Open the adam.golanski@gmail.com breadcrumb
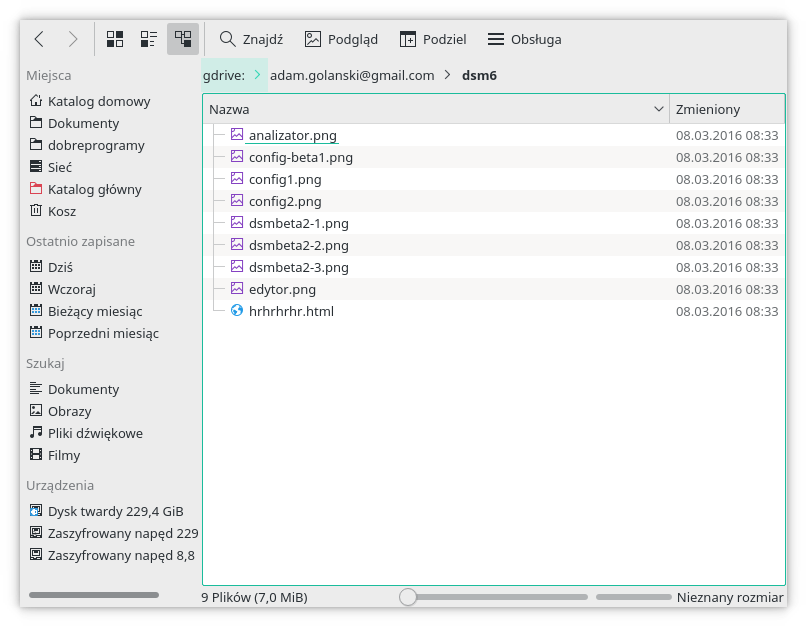 [352, 76]
